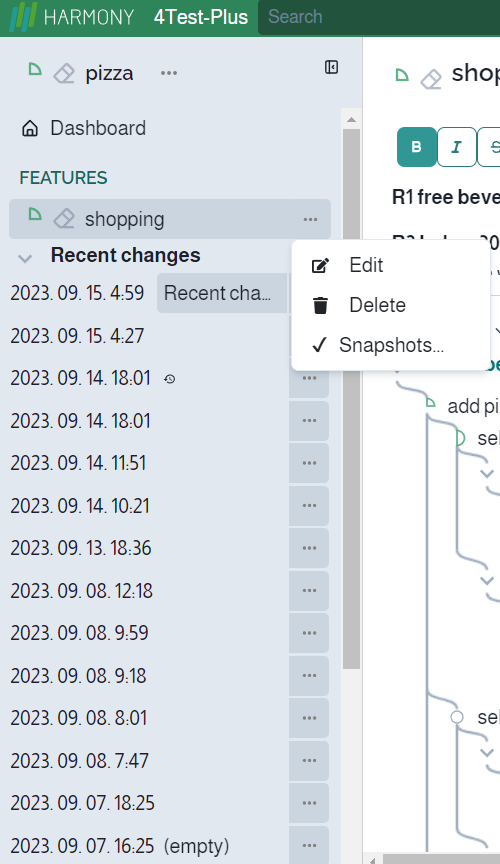Collapse the Recent changes section
Screen dimensions: 500x864
(25, 258)
